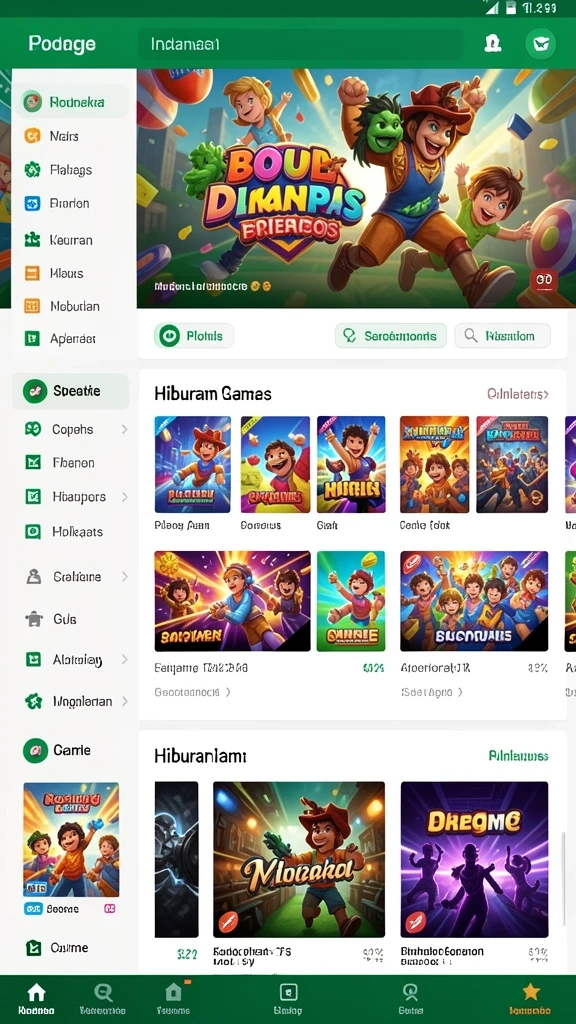576x1024 pixels.
Task: Select the Flahags sidebar icon
Action: click(32, 170)
